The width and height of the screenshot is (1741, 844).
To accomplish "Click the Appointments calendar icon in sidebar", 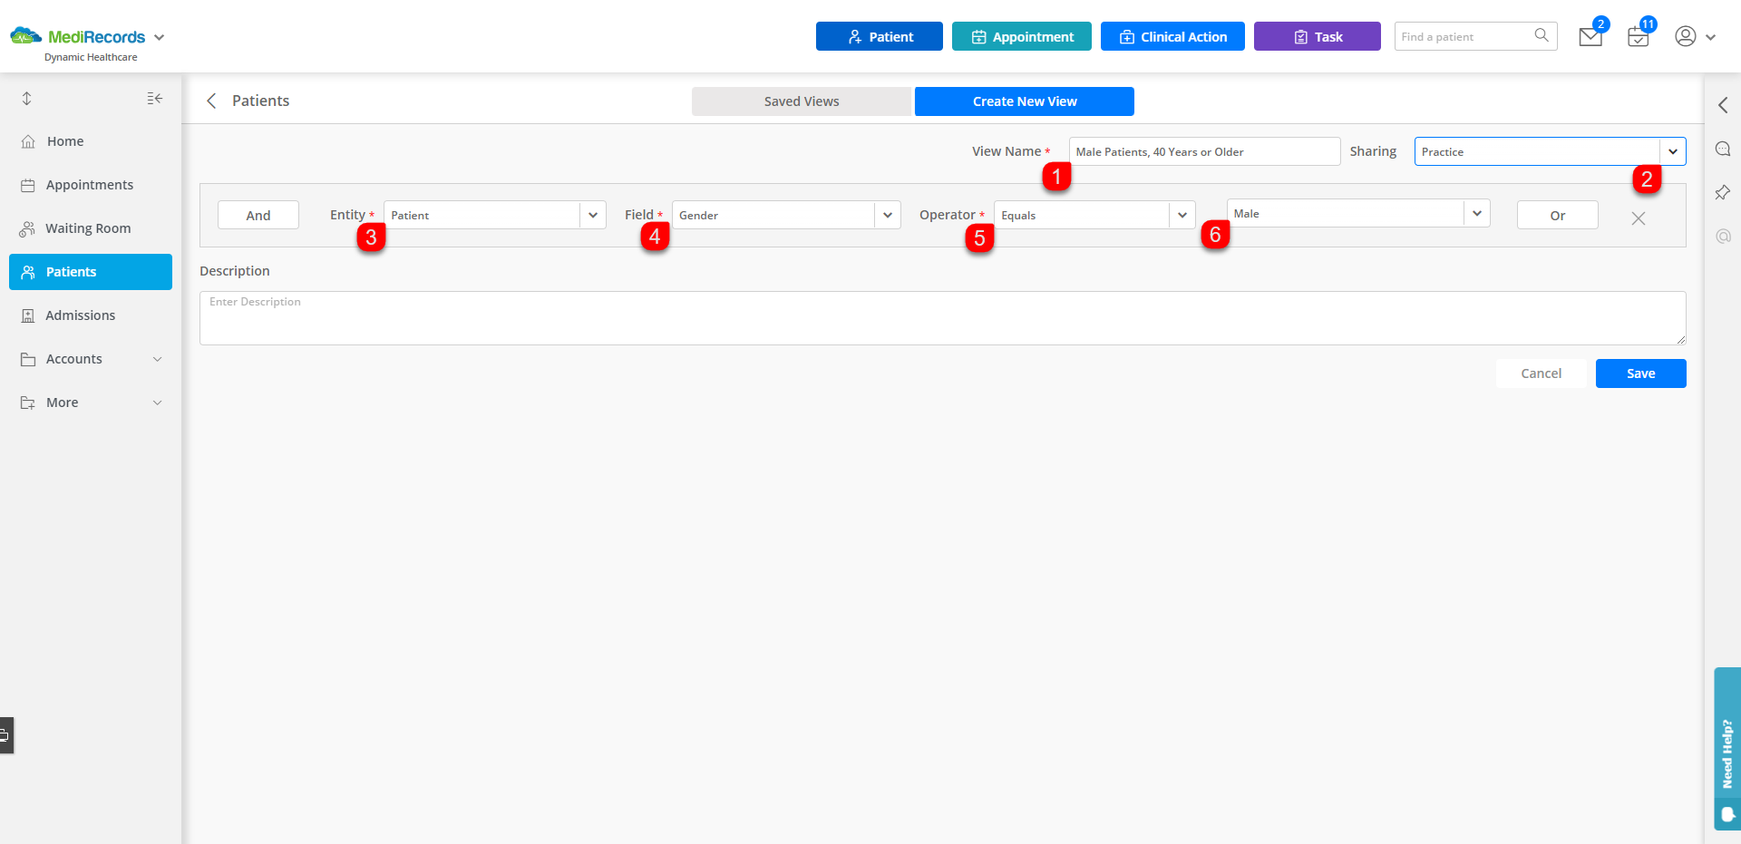I will click(28, 185).
